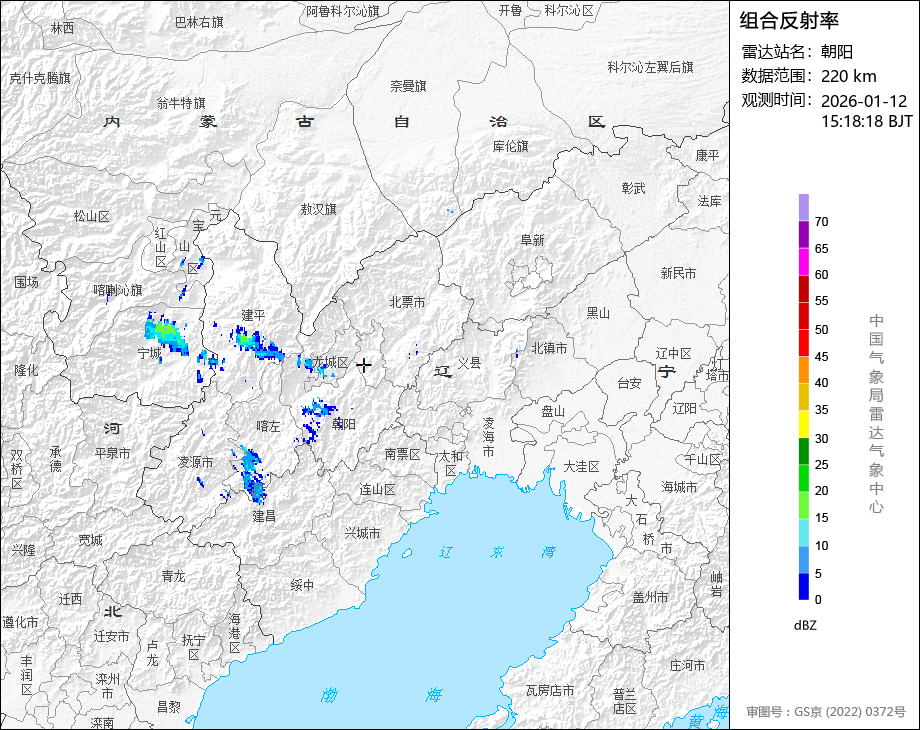Click the 巴林右旗 map label

click(x=199, y=22)
